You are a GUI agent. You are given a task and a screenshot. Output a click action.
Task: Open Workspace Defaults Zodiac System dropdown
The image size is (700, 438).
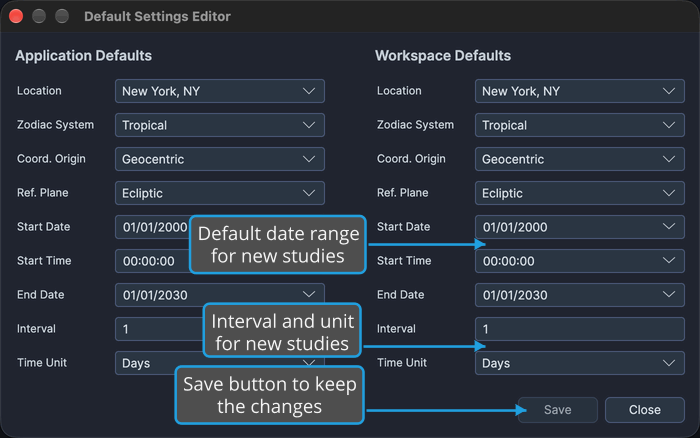tap(579, 125)
